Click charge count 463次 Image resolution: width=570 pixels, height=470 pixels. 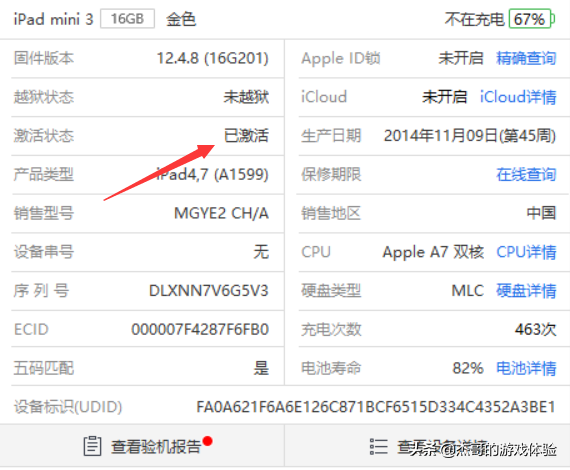point(535,329)
